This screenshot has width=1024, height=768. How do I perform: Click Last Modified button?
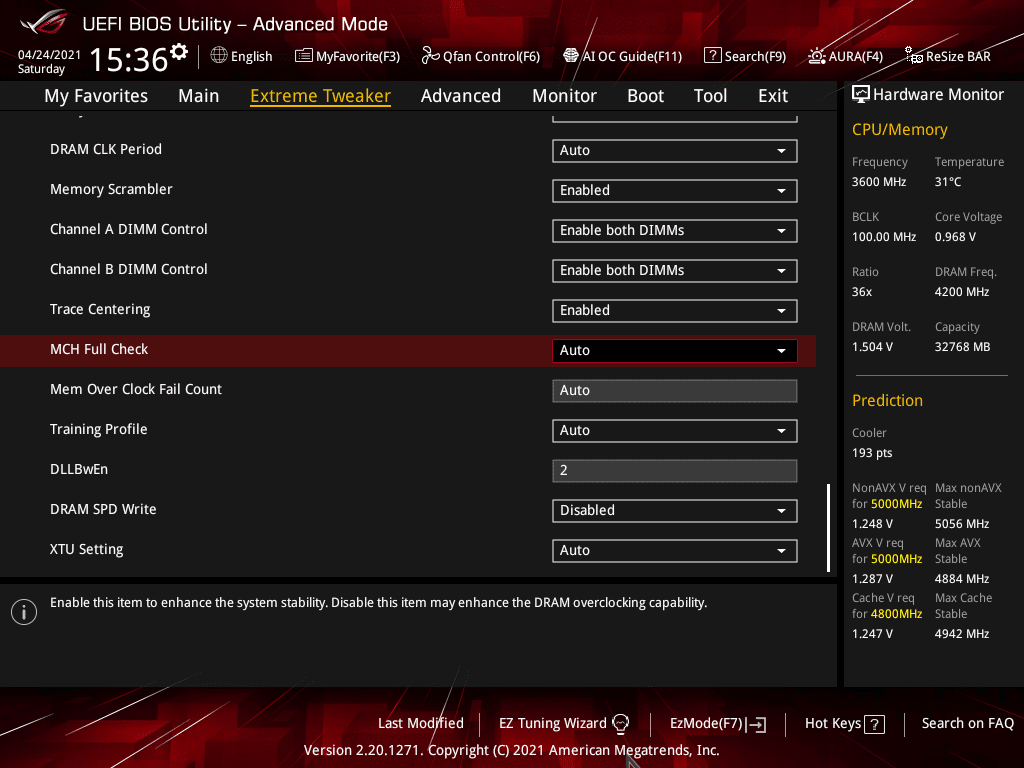(x=421, y=724)
